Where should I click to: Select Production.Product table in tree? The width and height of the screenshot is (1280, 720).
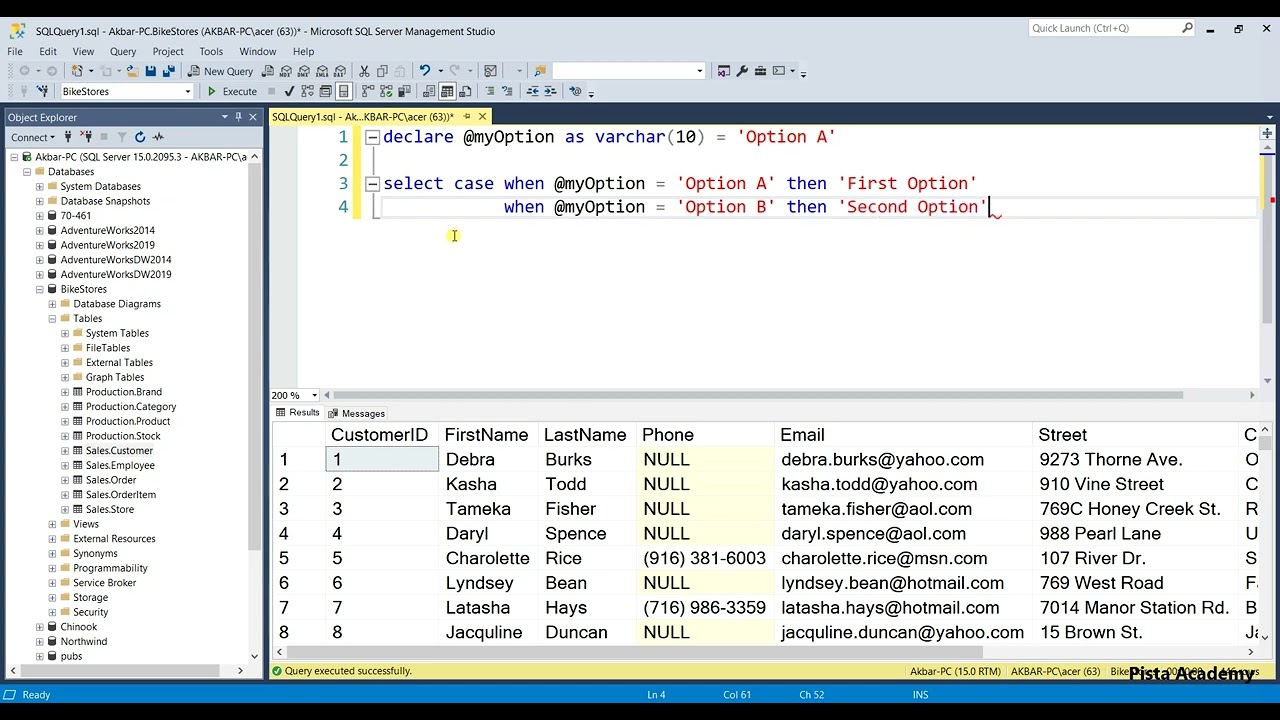[x=128, y=421]
